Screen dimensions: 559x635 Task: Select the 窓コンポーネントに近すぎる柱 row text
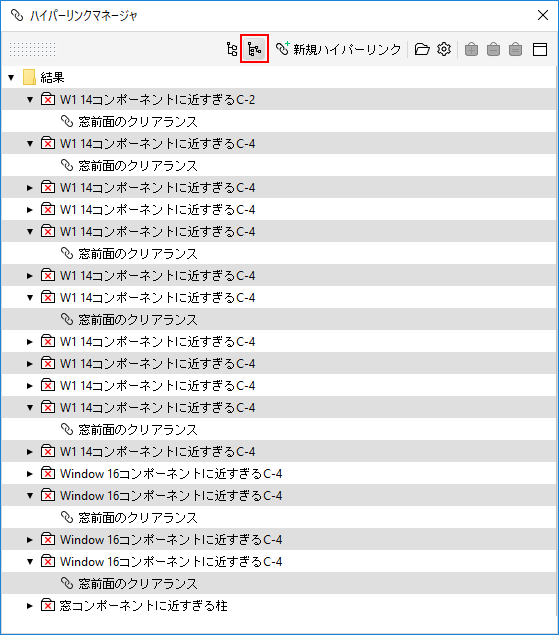coord(143,606)
